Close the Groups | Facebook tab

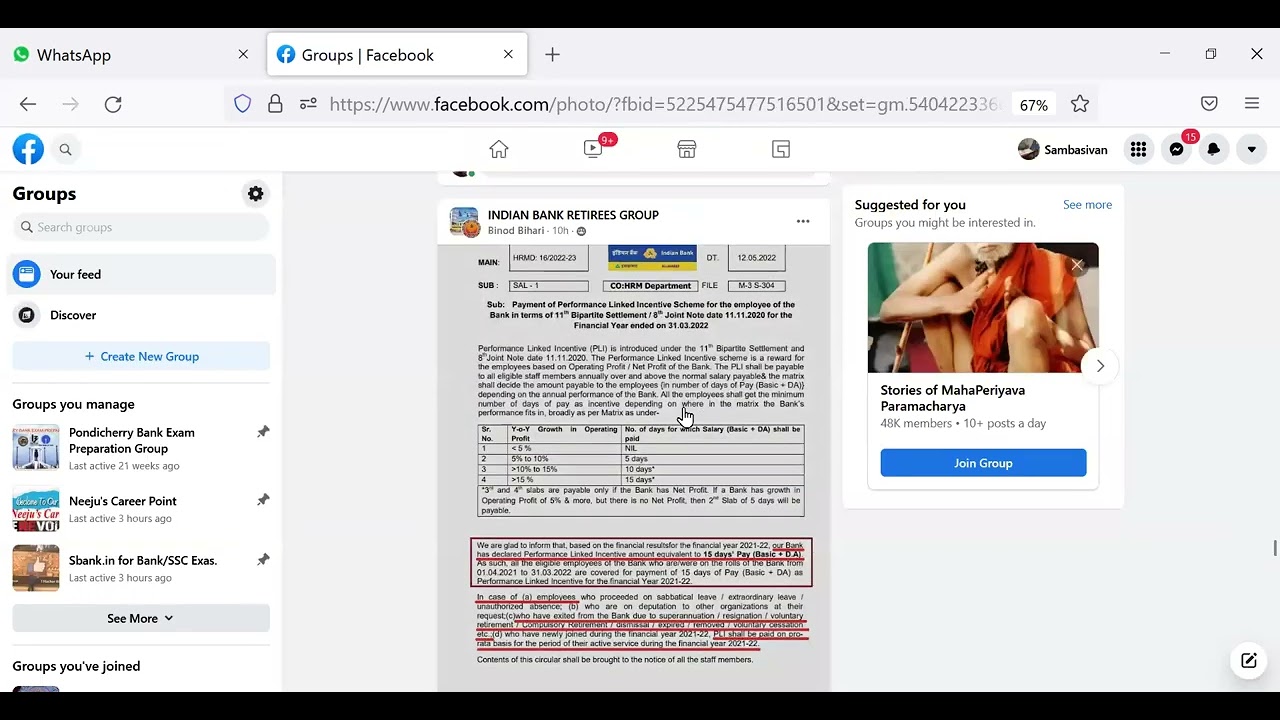point(508,55)
